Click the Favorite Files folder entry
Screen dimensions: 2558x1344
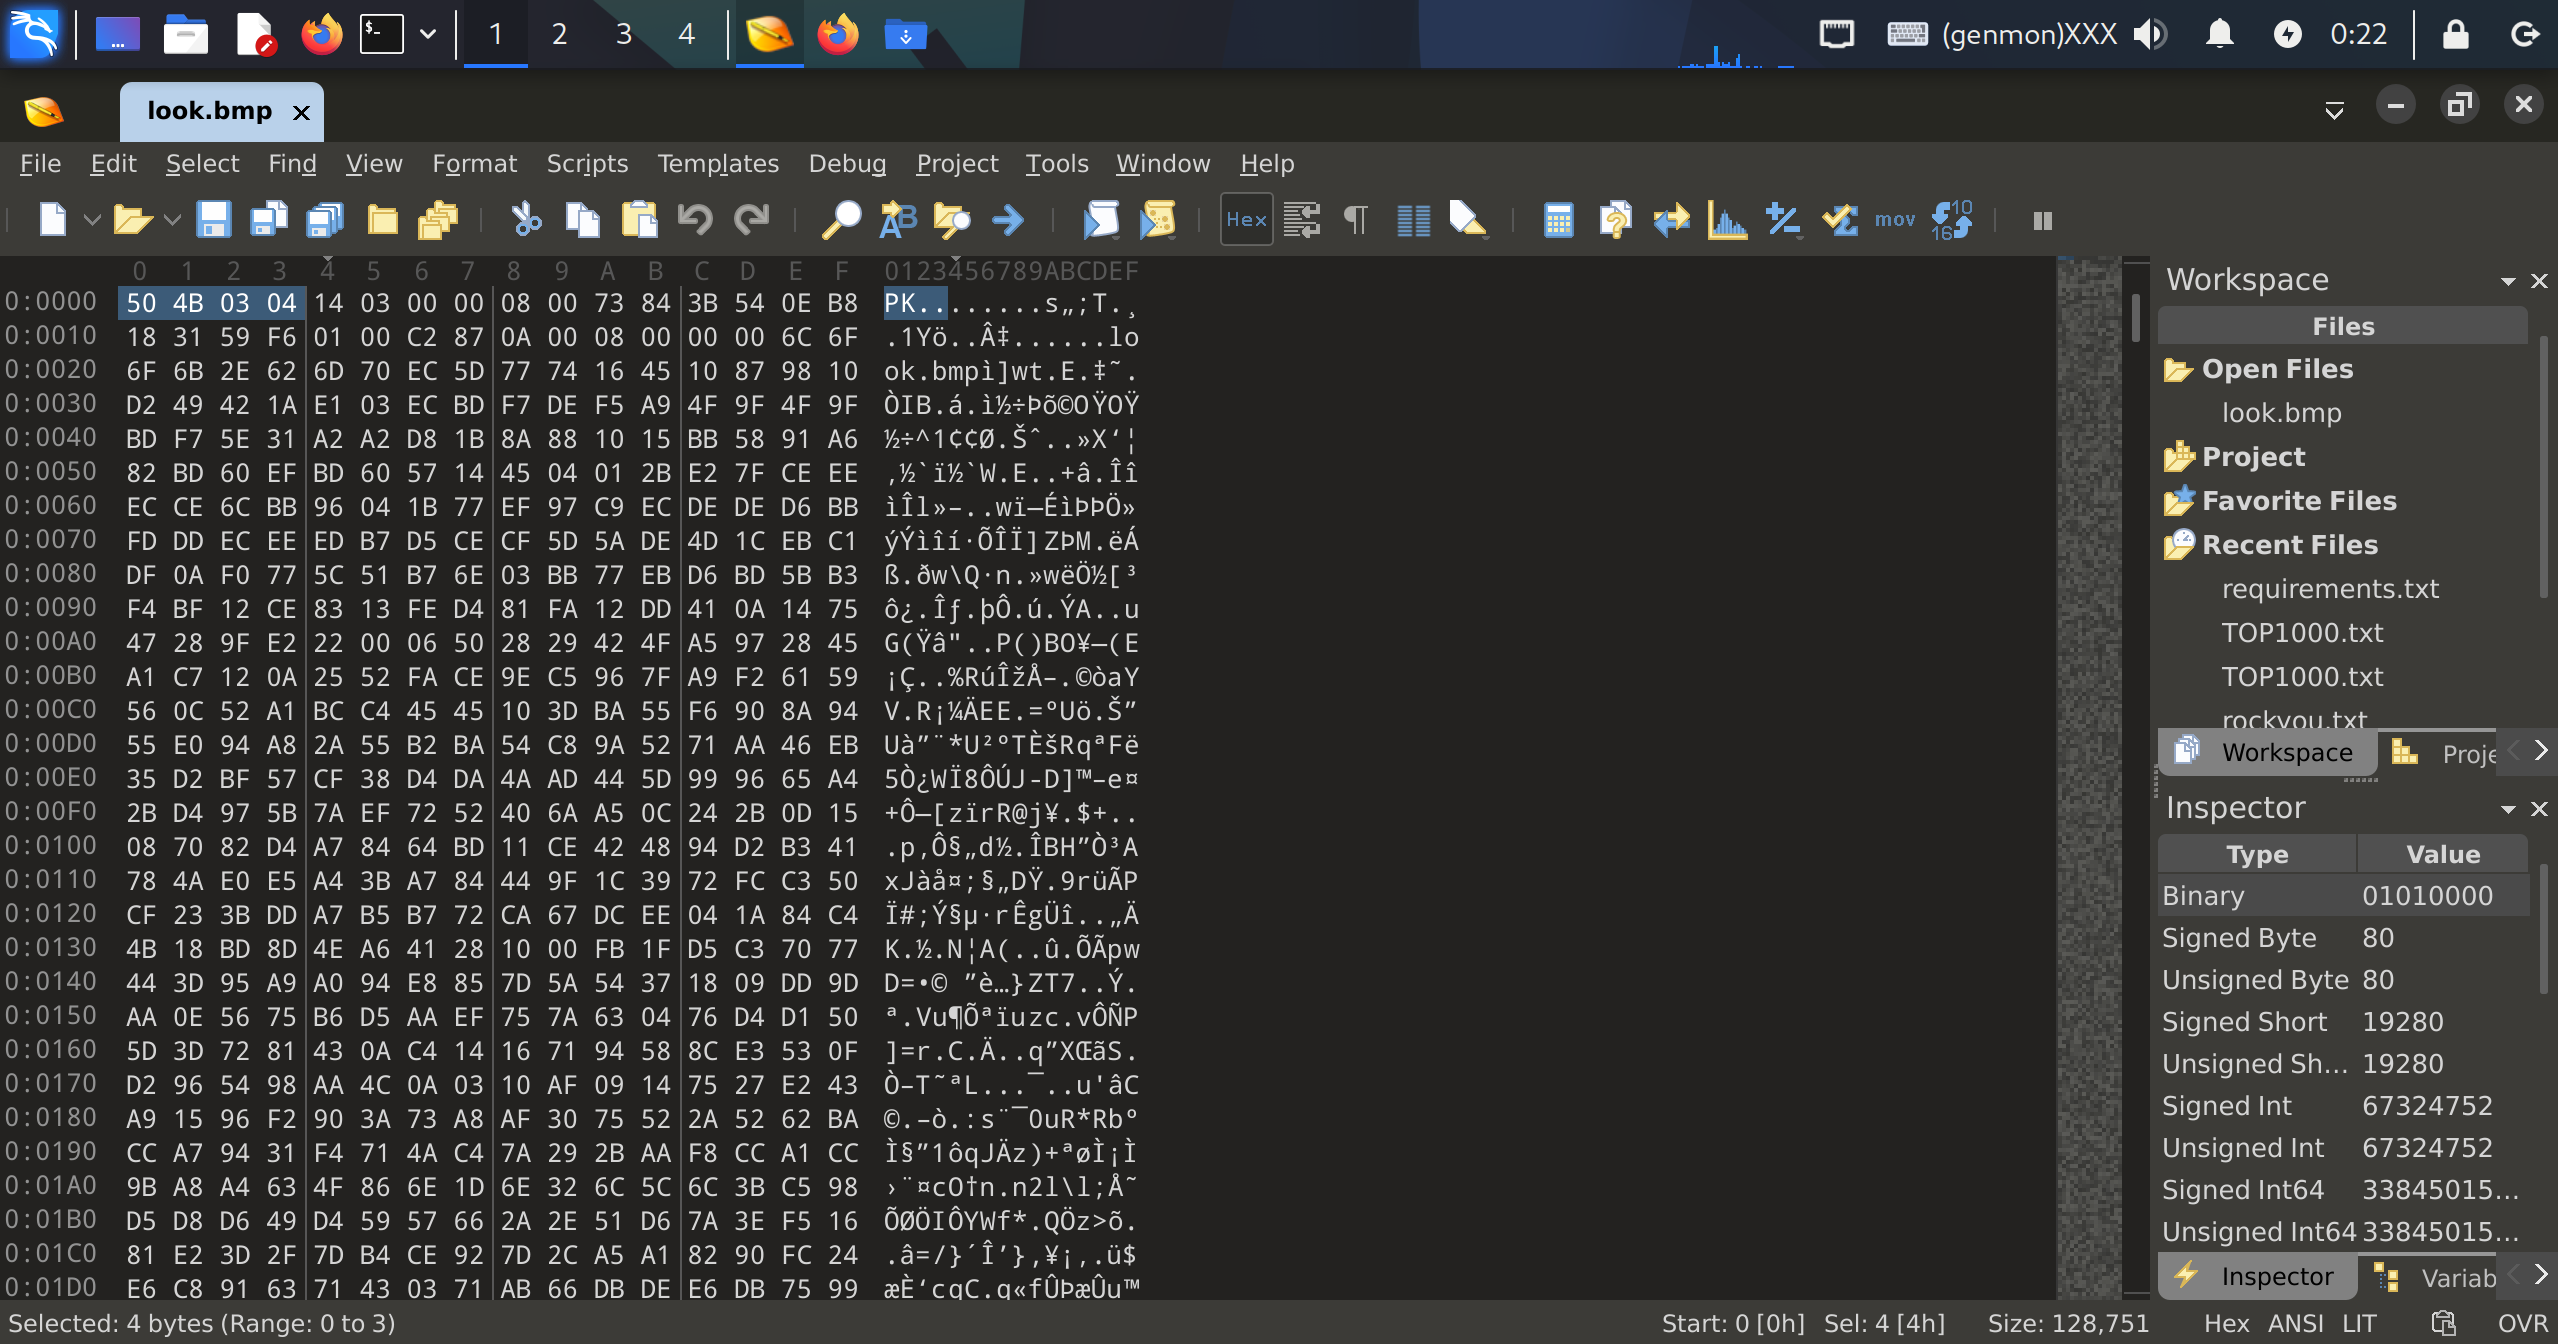click(x=2298, y=500)
